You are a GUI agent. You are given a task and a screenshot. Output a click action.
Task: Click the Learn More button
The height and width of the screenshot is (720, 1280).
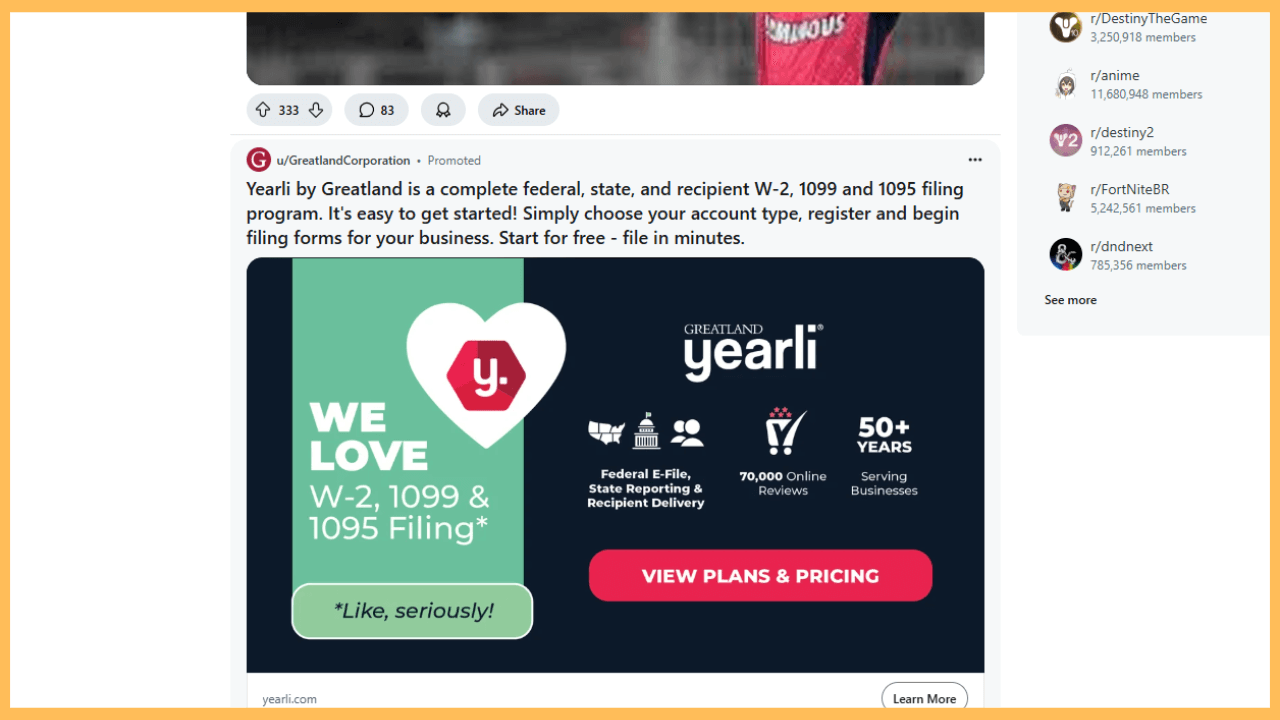924,698
